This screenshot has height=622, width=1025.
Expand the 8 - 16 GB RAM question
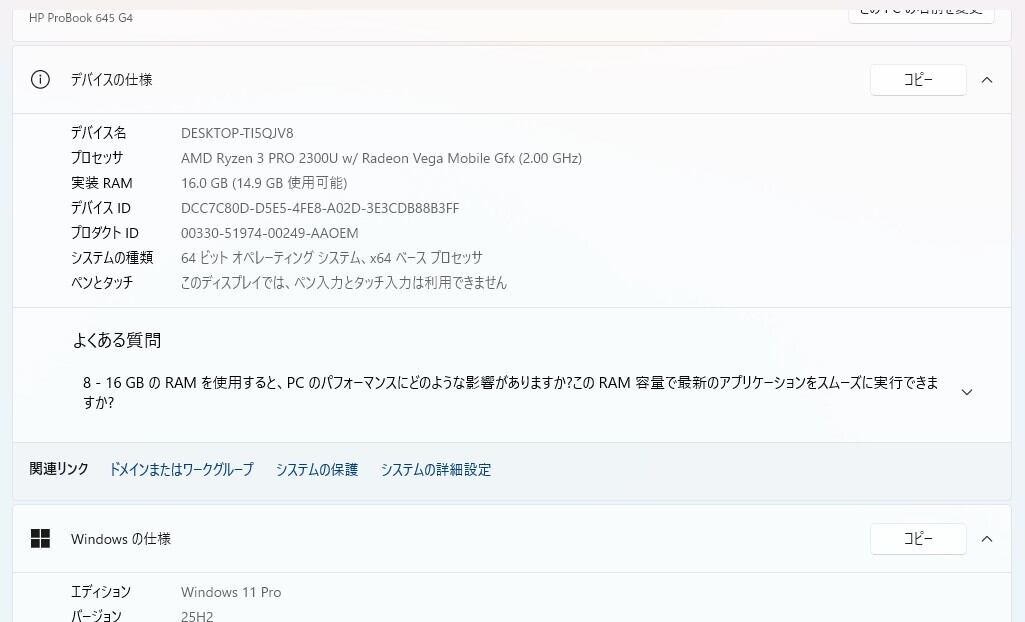click(x=967, y=392)
